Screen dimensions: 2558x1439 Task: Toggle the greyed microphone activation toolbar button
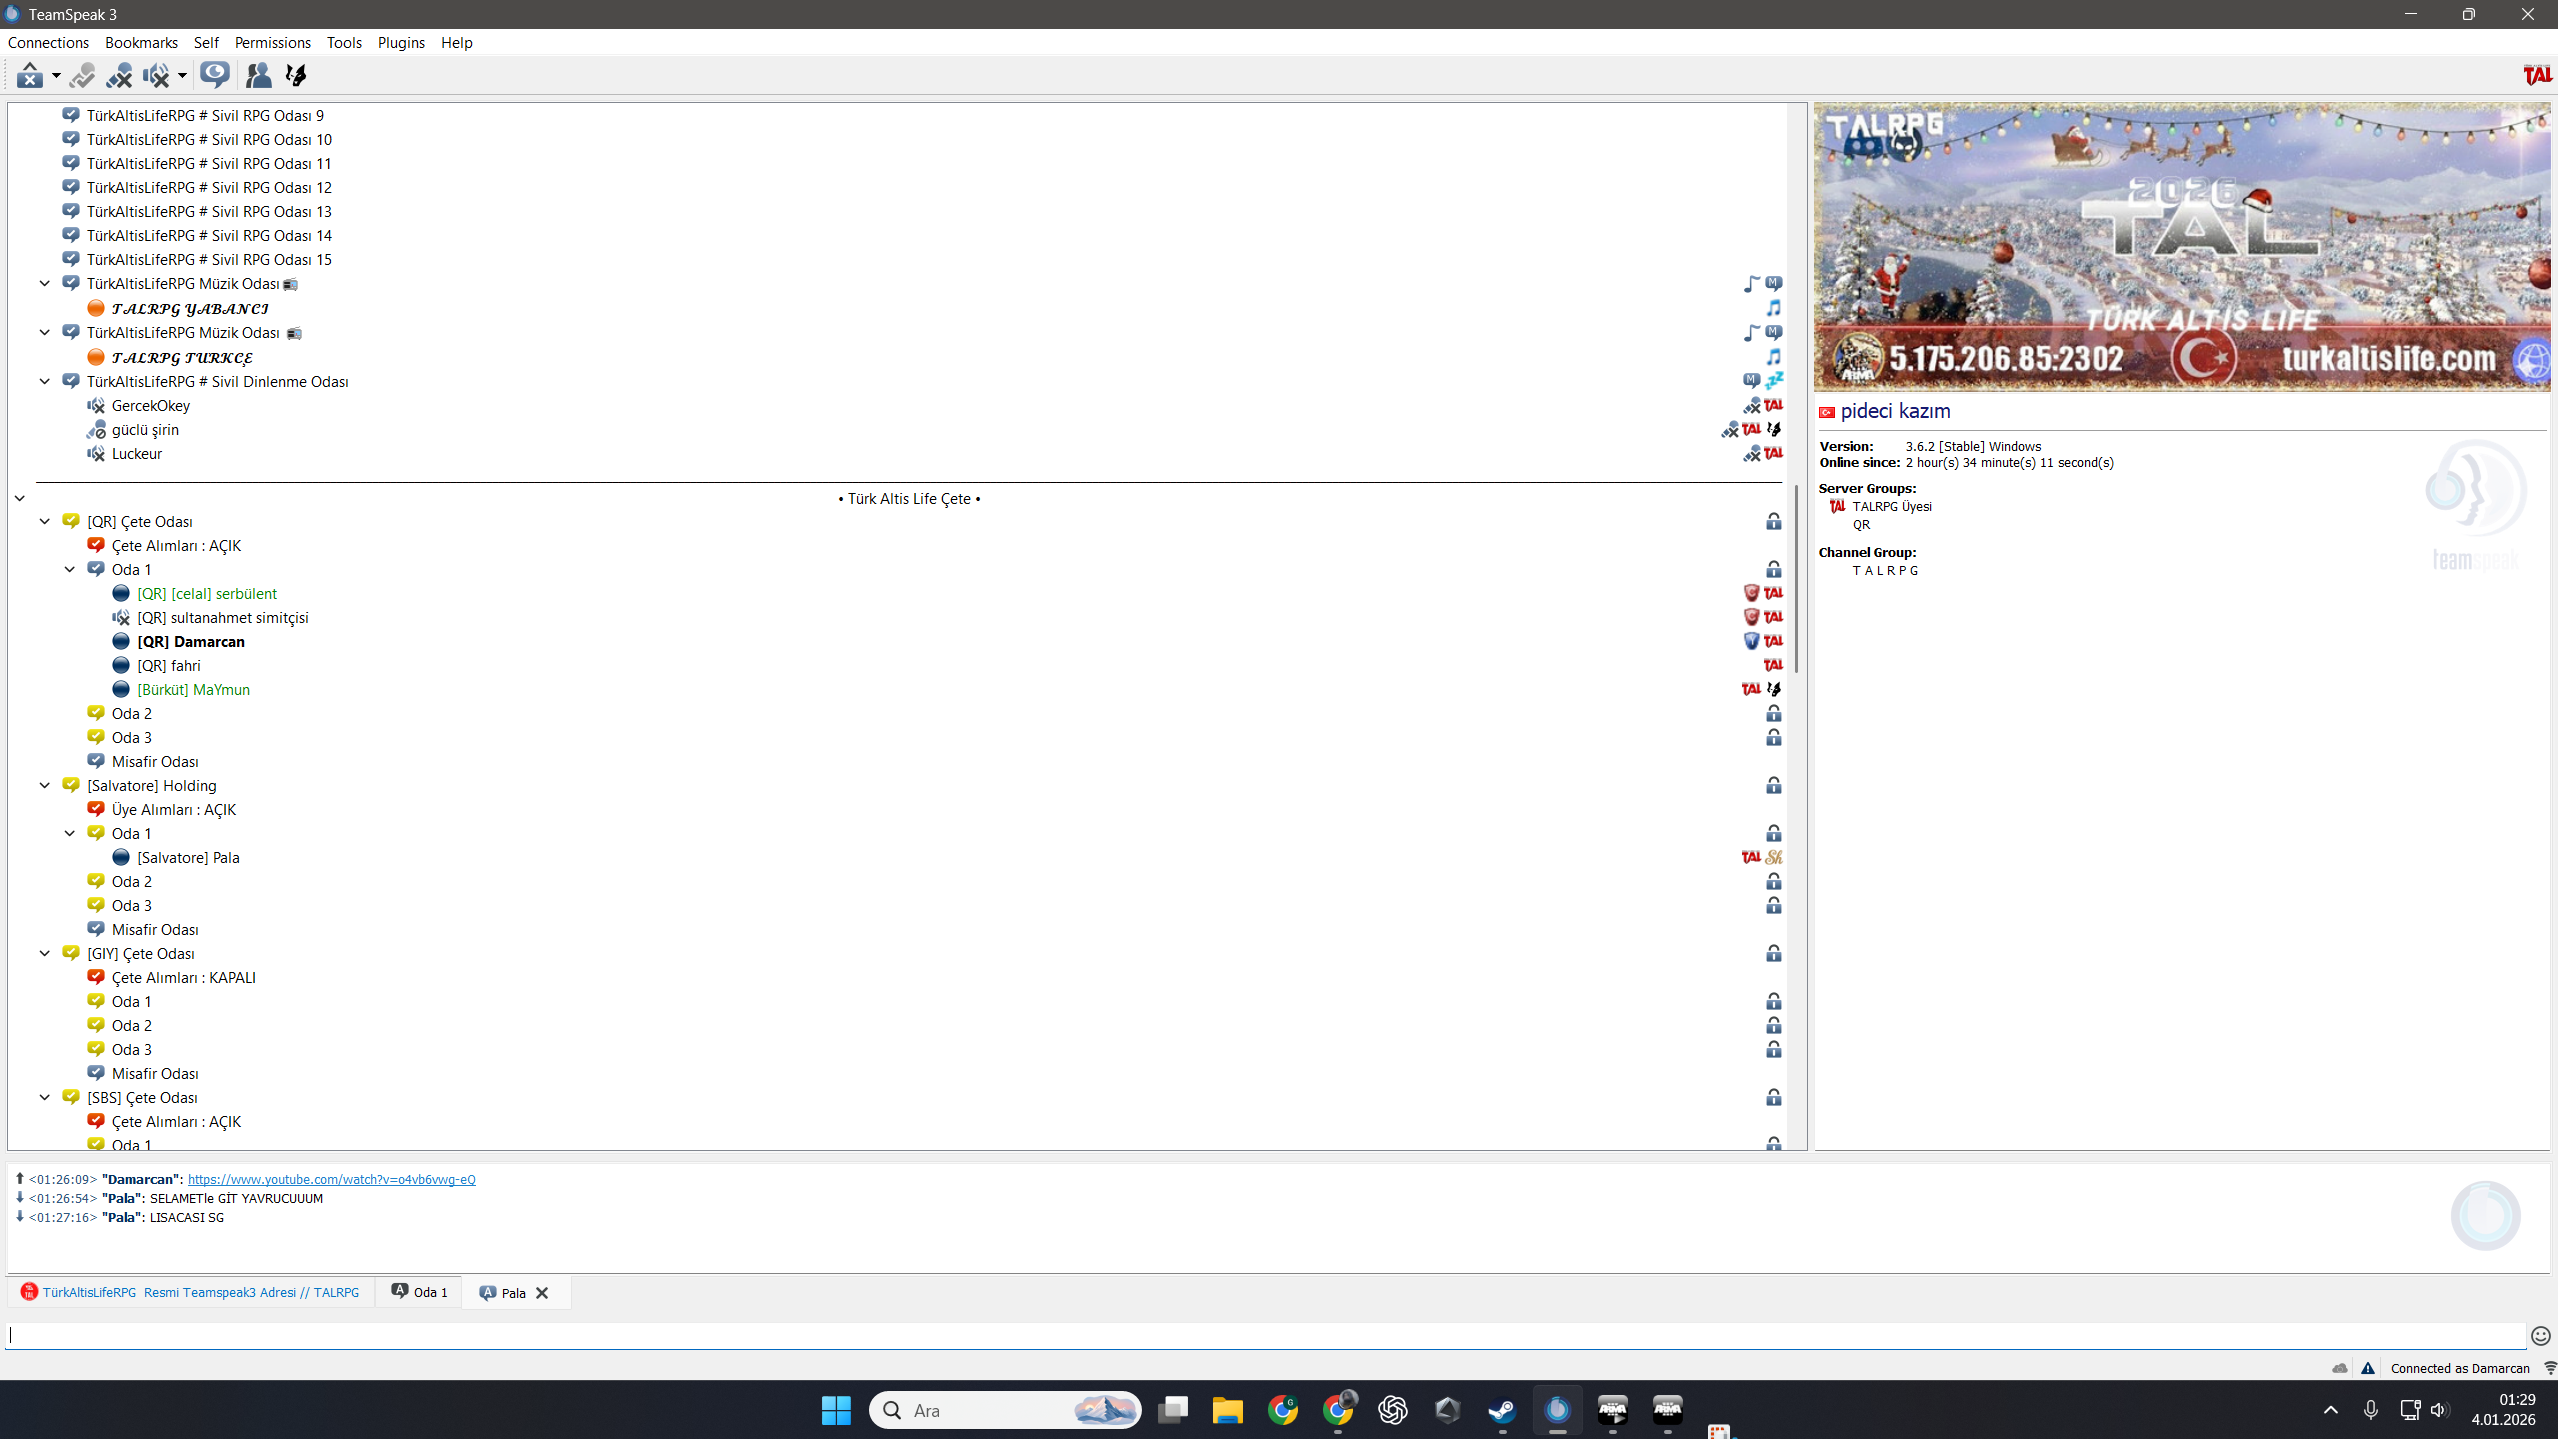(x=82, y=75)
